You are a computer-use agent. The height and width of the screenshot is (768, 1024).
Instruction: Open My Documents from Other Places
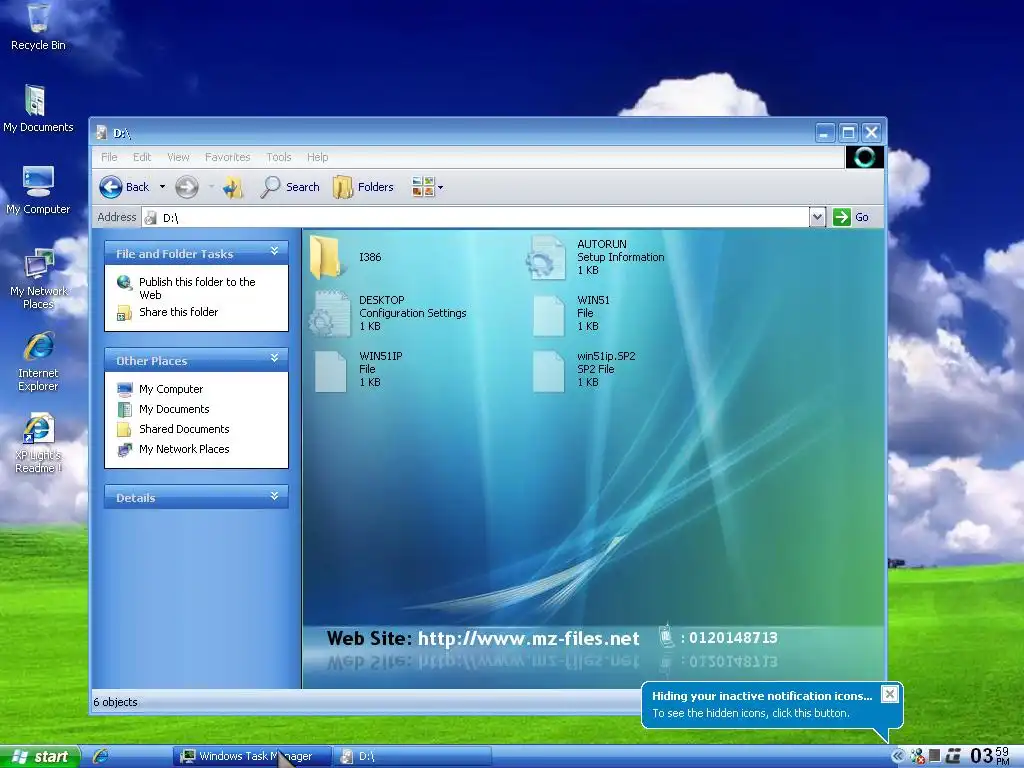pos(174,409)
